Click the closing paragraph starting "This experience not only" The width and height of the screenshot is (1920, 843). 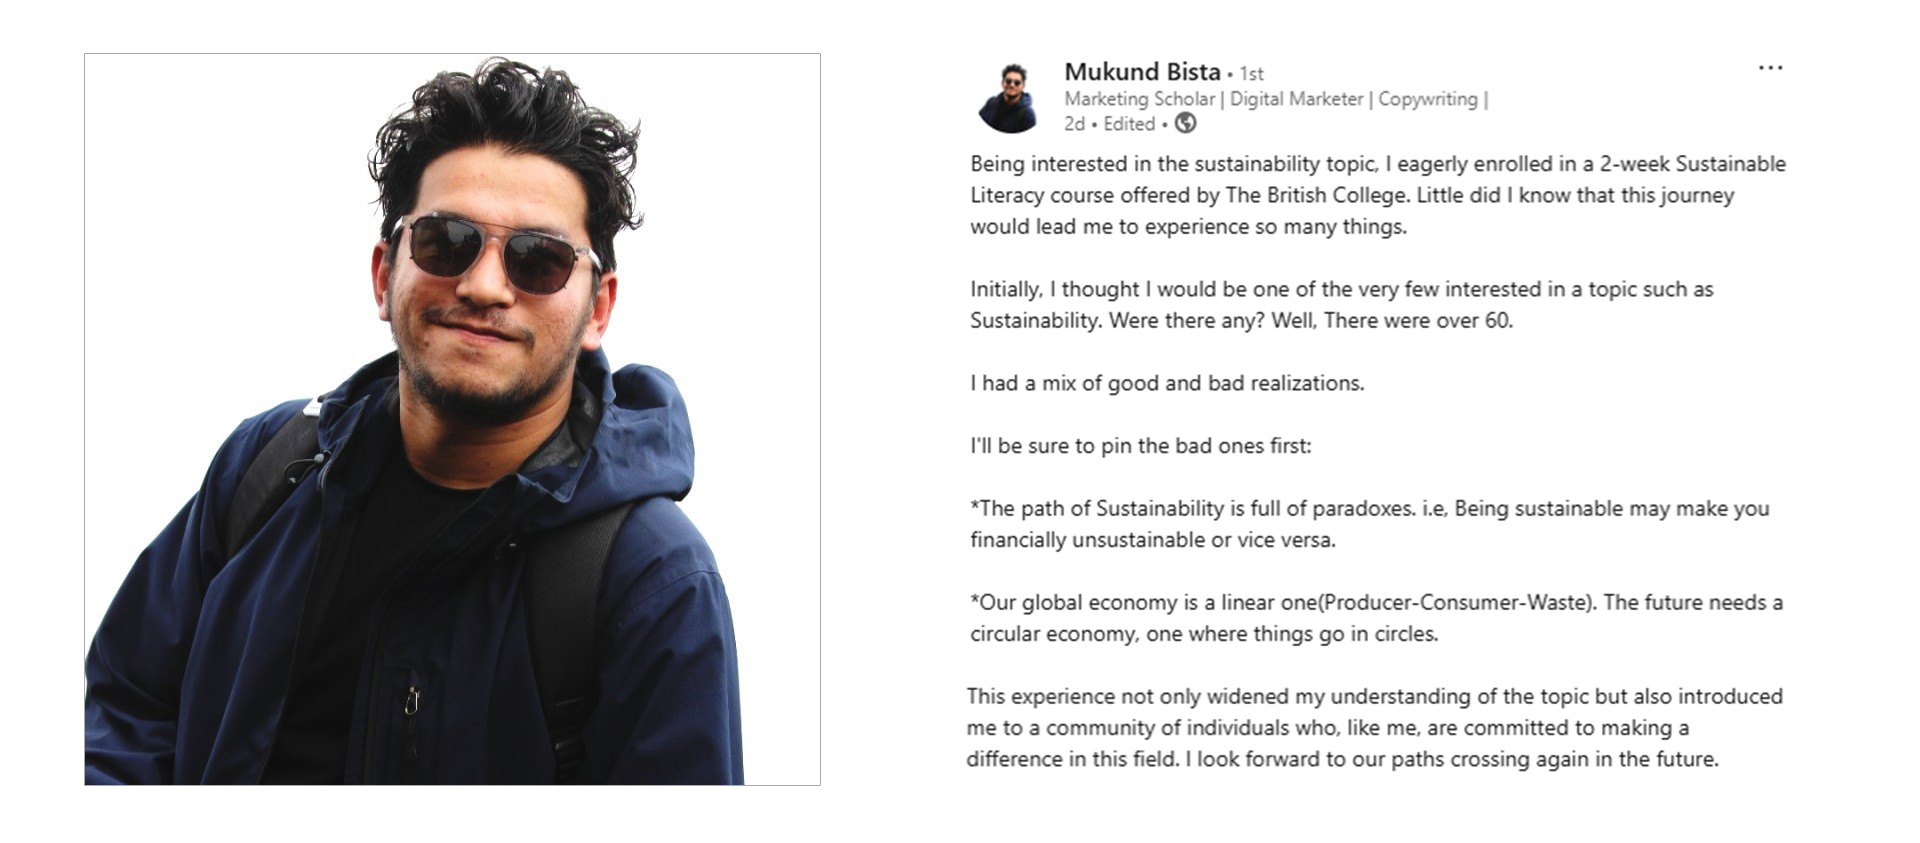coord(1374,727)
